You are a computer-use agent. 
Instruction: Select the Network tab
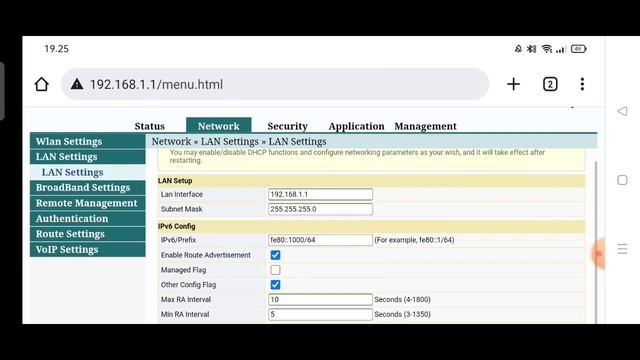click(x=219, y=126)
